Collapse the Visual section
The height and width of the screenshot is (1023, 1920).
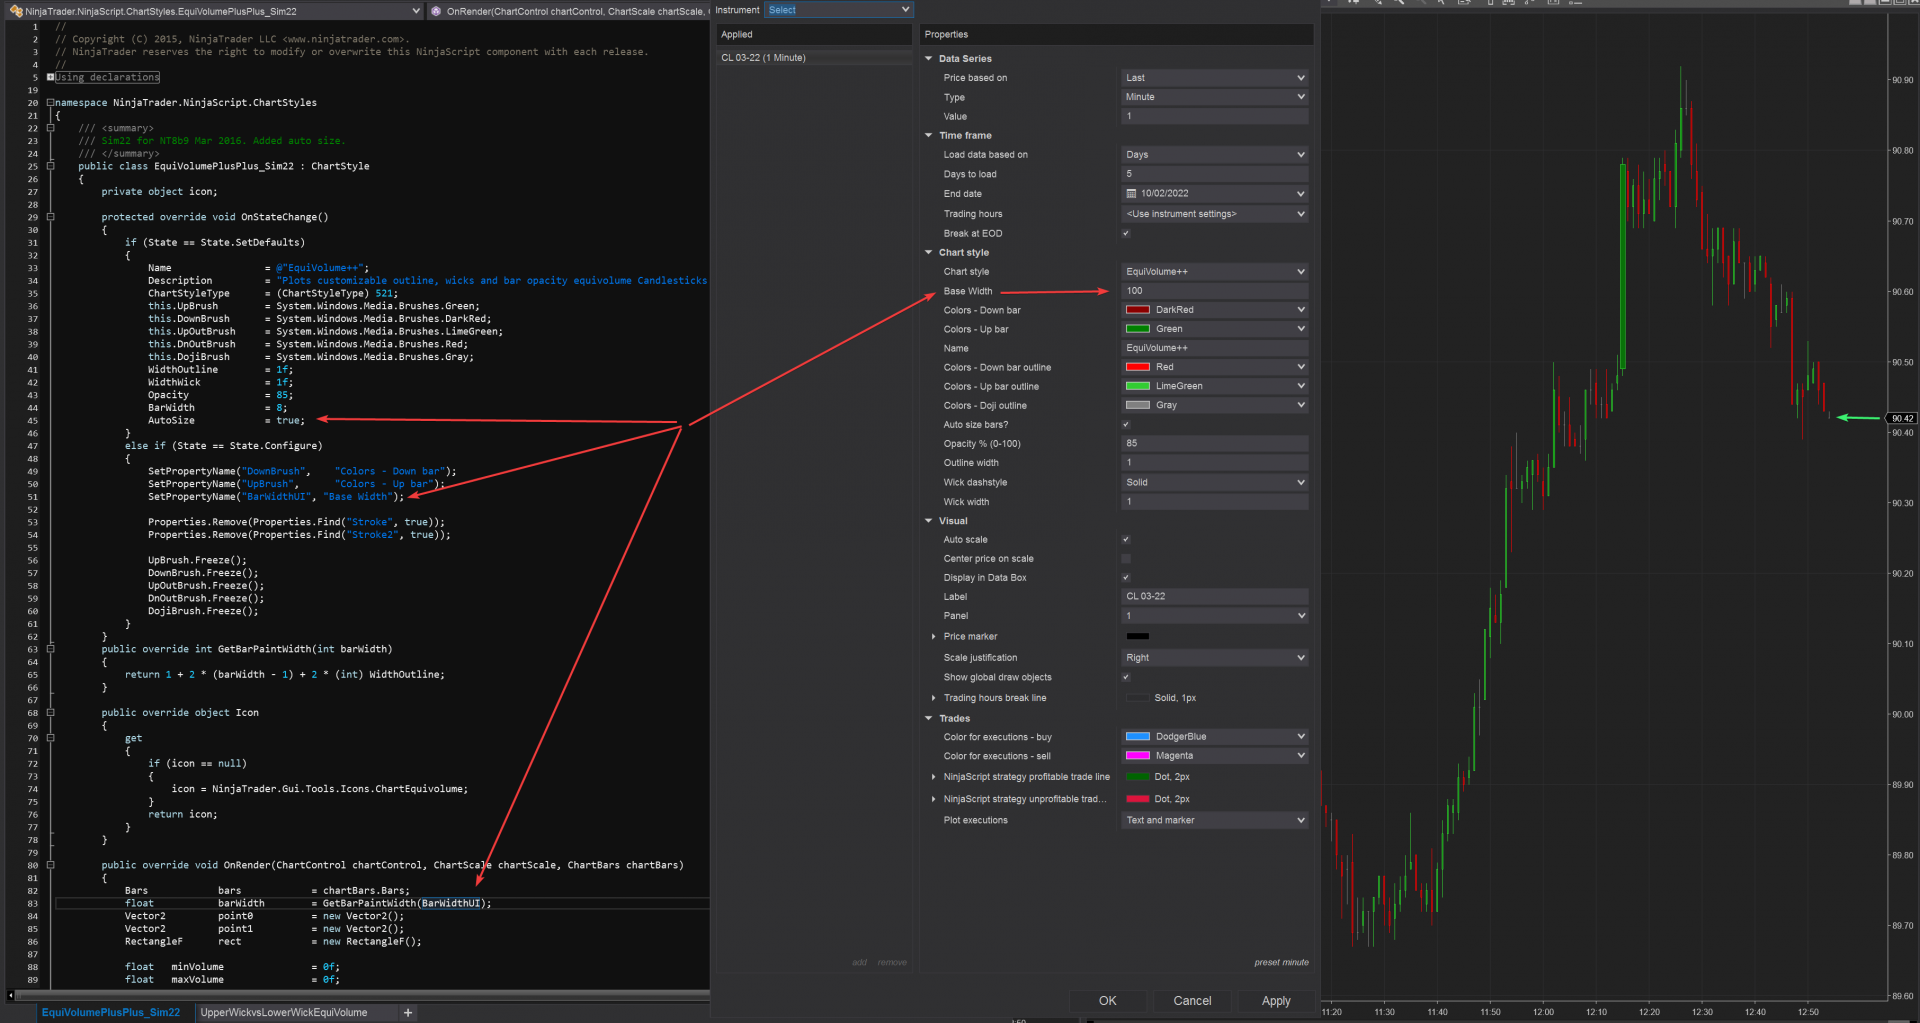tap(929, 521)
